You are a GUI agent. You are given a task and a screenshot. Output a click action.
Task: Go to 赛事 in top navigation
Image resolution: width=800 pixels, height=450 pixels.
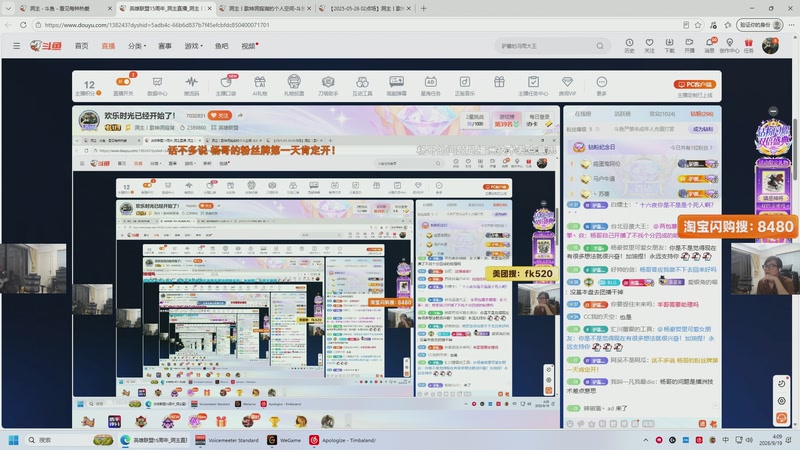165,46
